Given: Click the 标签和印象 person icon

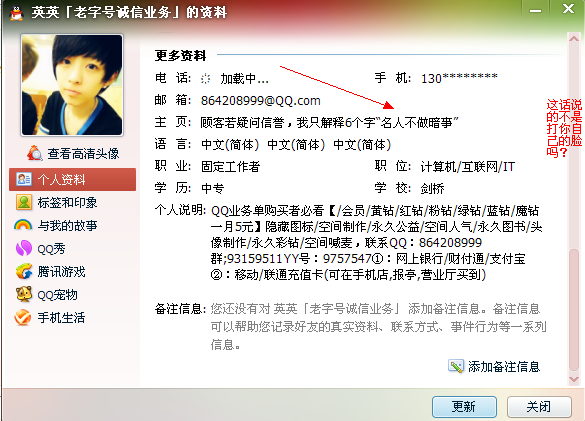Looking at the screenshot, I should [24, 202].
